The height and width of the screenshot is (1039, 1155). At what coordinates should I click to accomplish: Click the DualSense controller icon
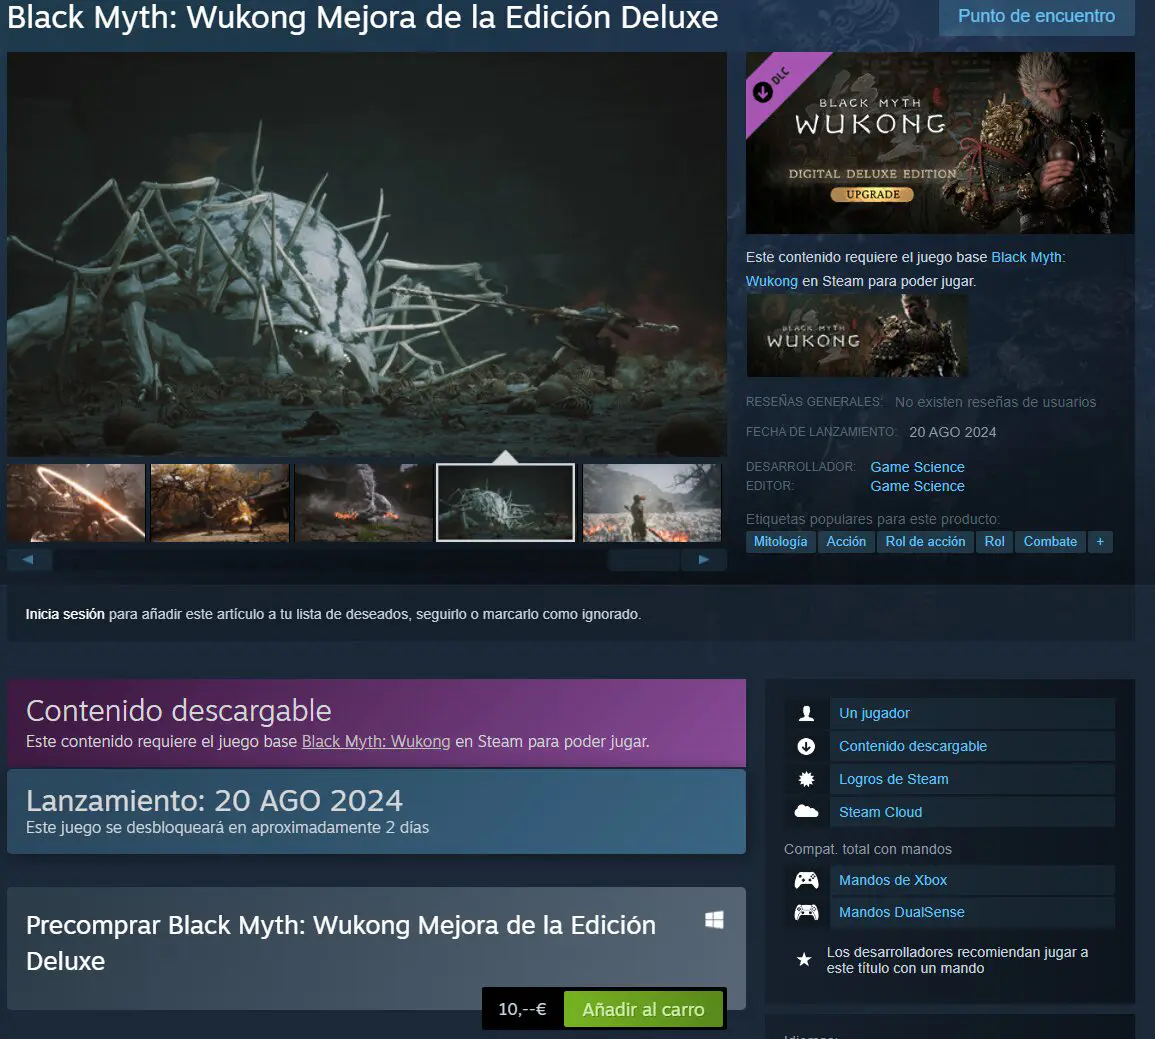coord(807,912)
